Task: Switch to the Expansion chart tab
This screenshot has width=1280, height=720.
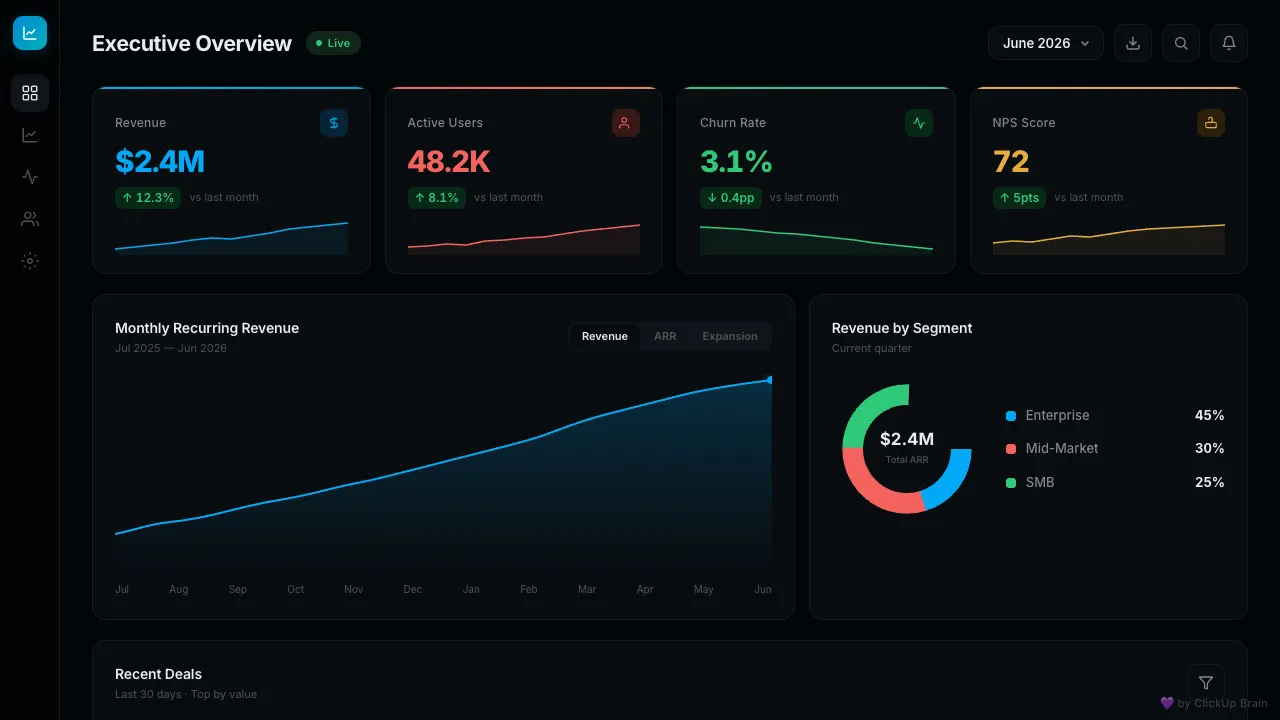Action: click(730, 336)
